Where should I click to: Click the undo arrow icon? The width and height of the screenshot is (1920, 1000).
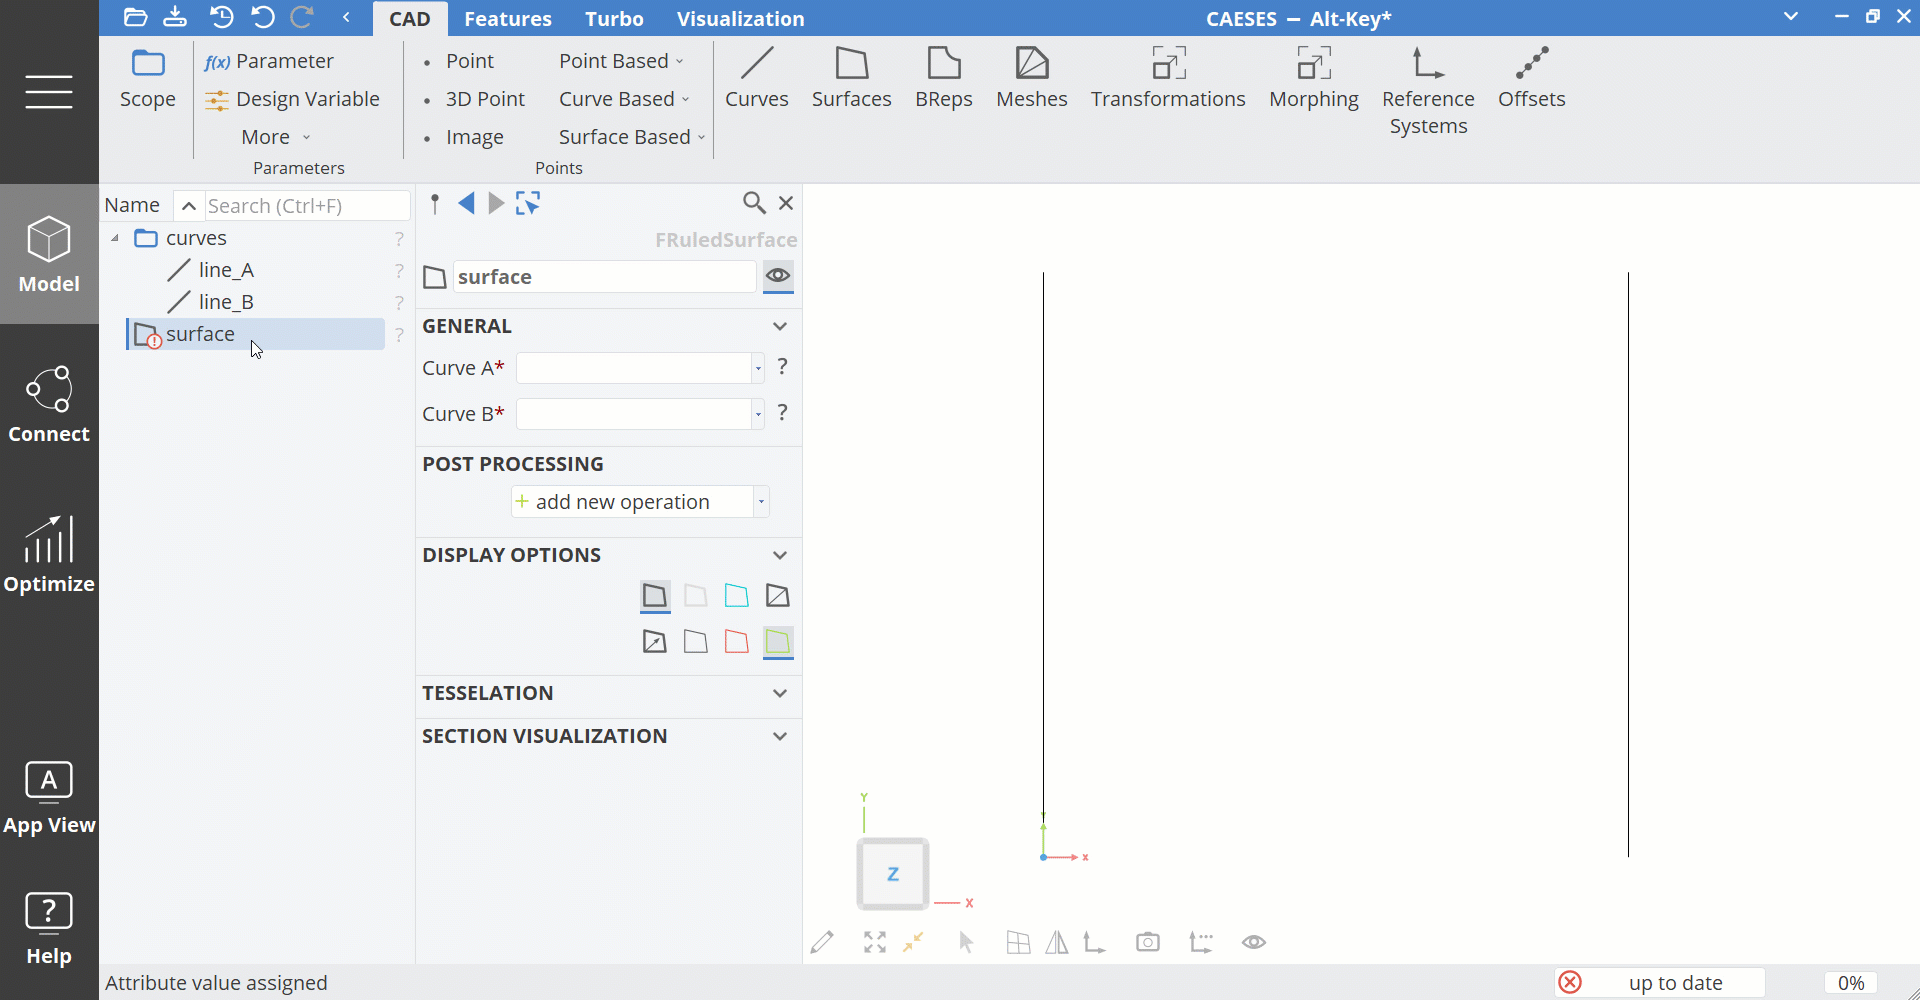pyautogui.click(x=263, y=17)
